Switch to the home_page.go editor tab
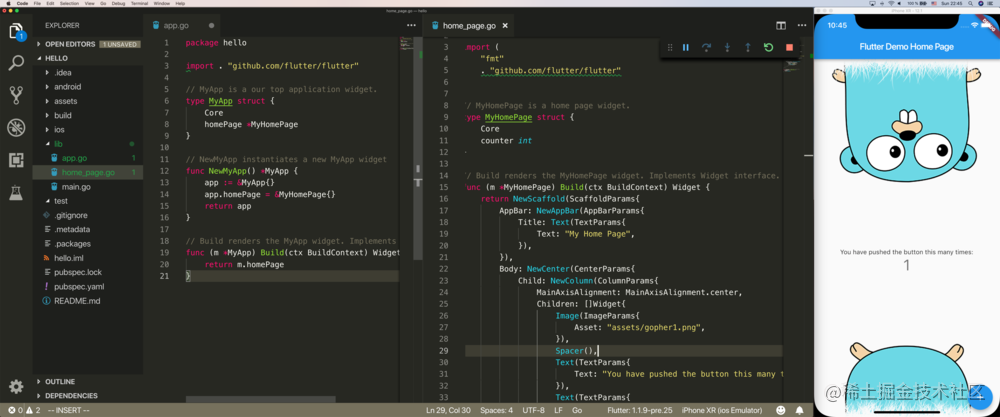Viewport: 1000px width, 417px height. (469, 26)
